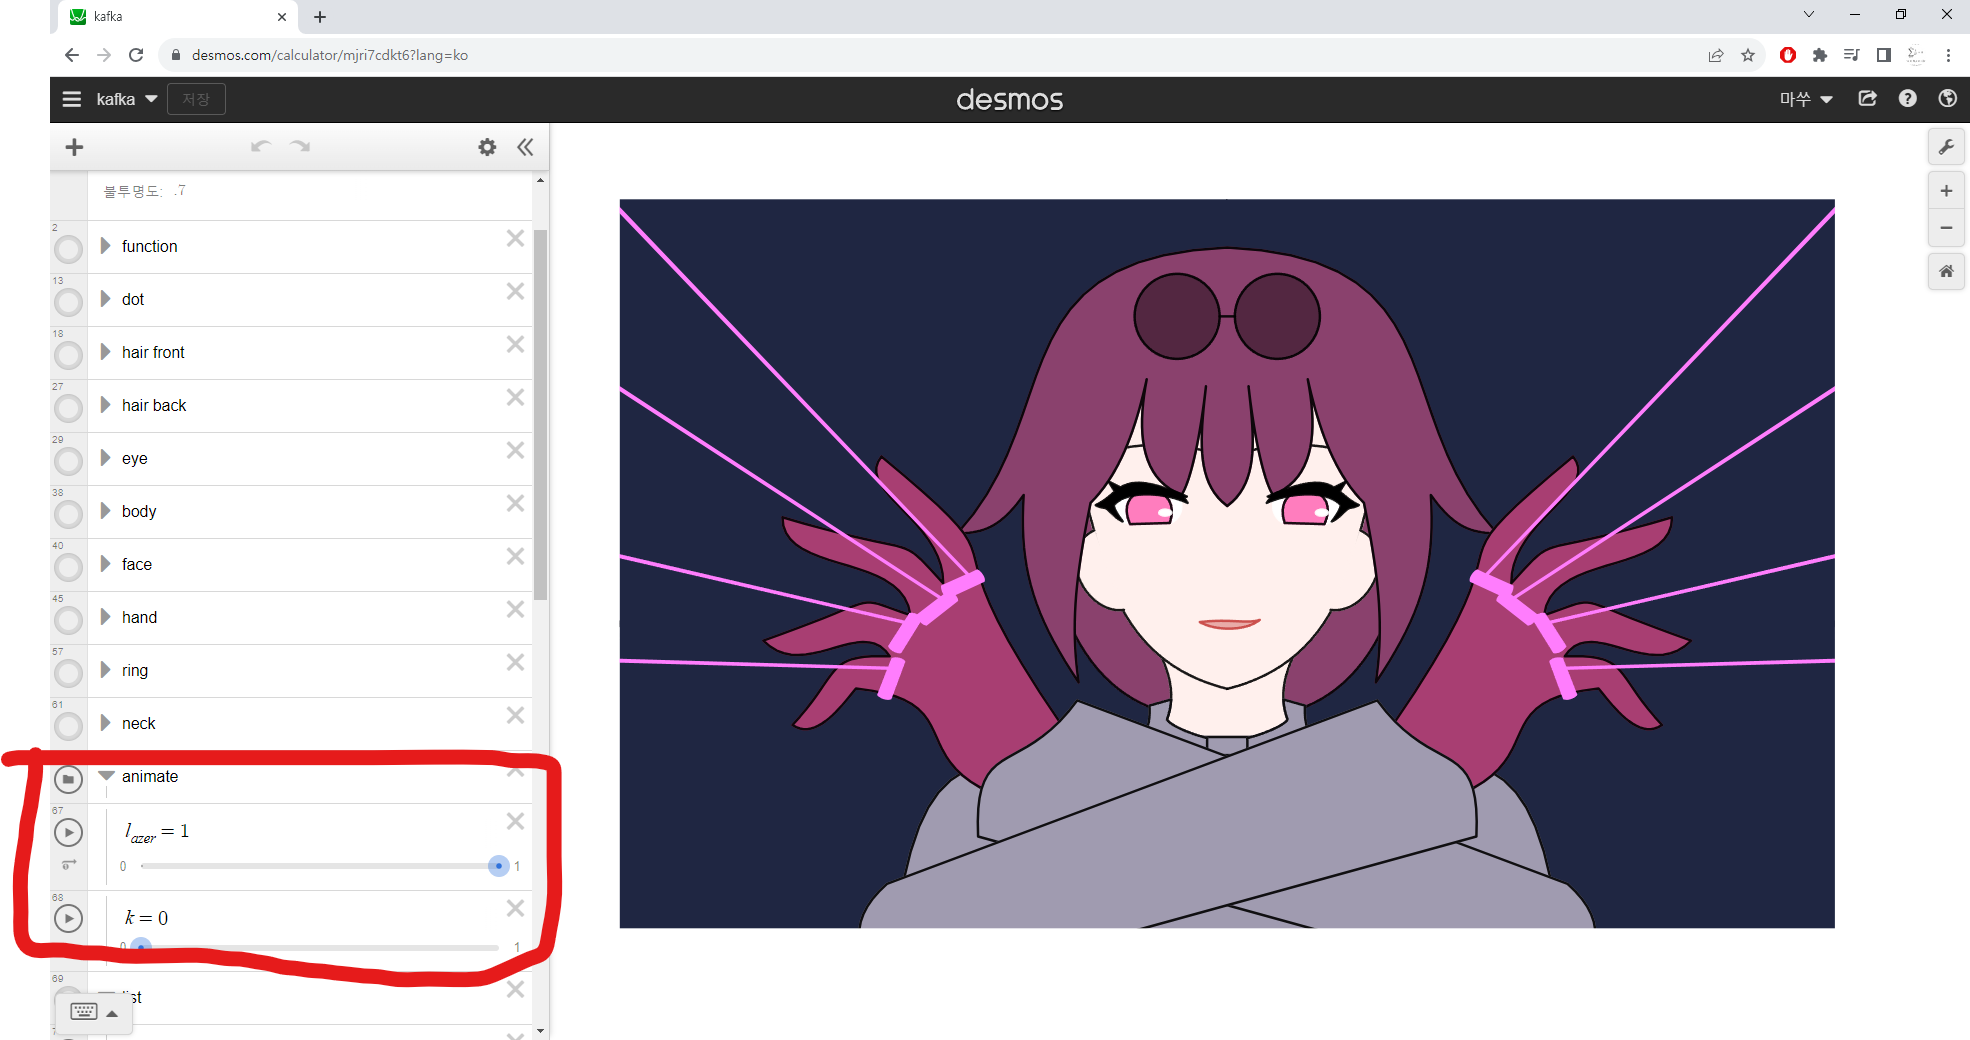The height and width of the screenshot is (1040, 1970).
Task: Toggle visibility of hair back folder
Action: pos(68,408)
